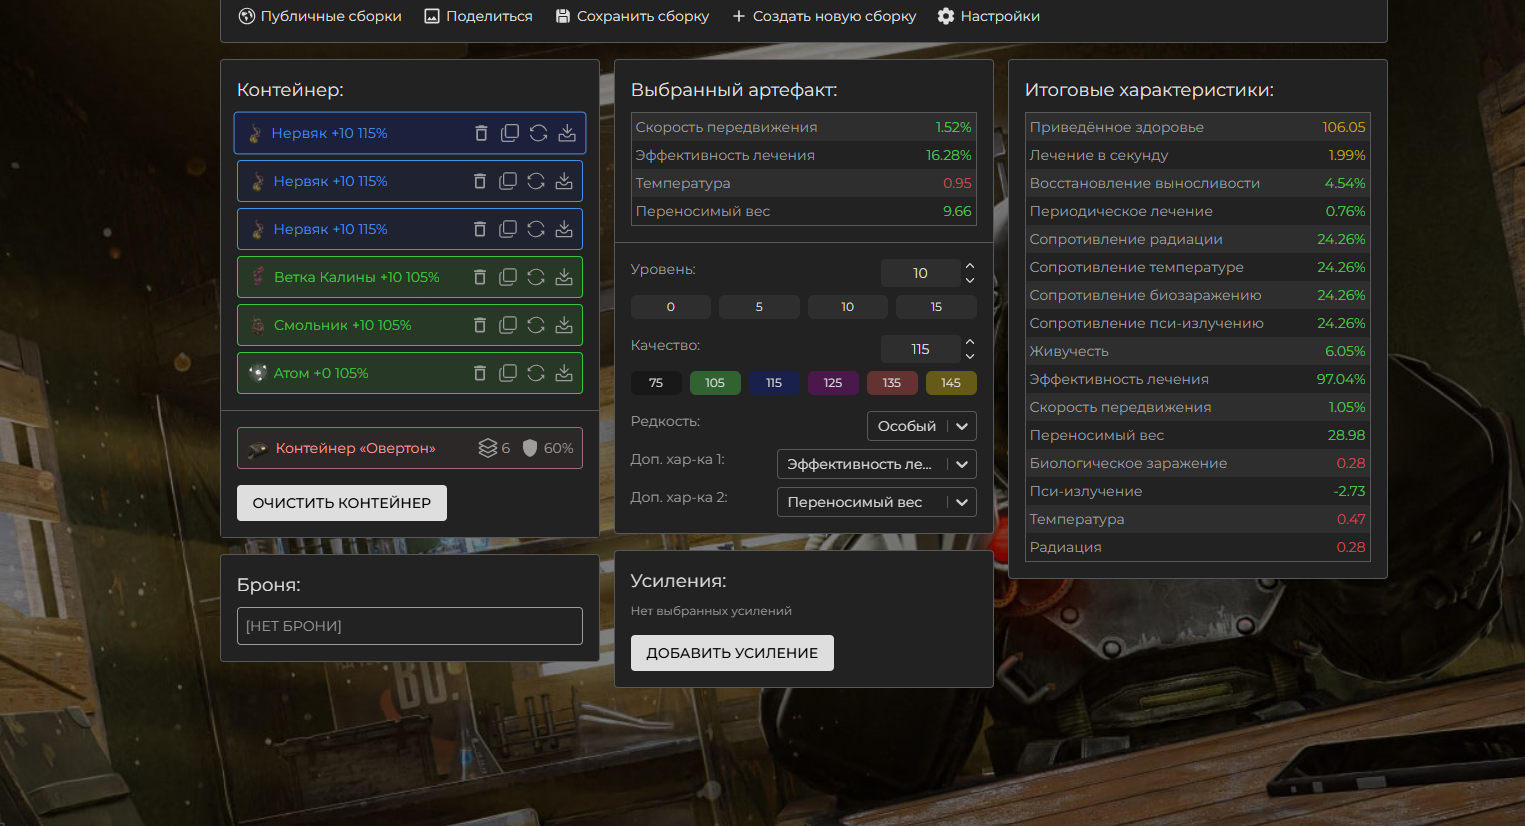Duplicate the Атом artifact
This screenshot has height=826, width=1525.
[508, 373]
